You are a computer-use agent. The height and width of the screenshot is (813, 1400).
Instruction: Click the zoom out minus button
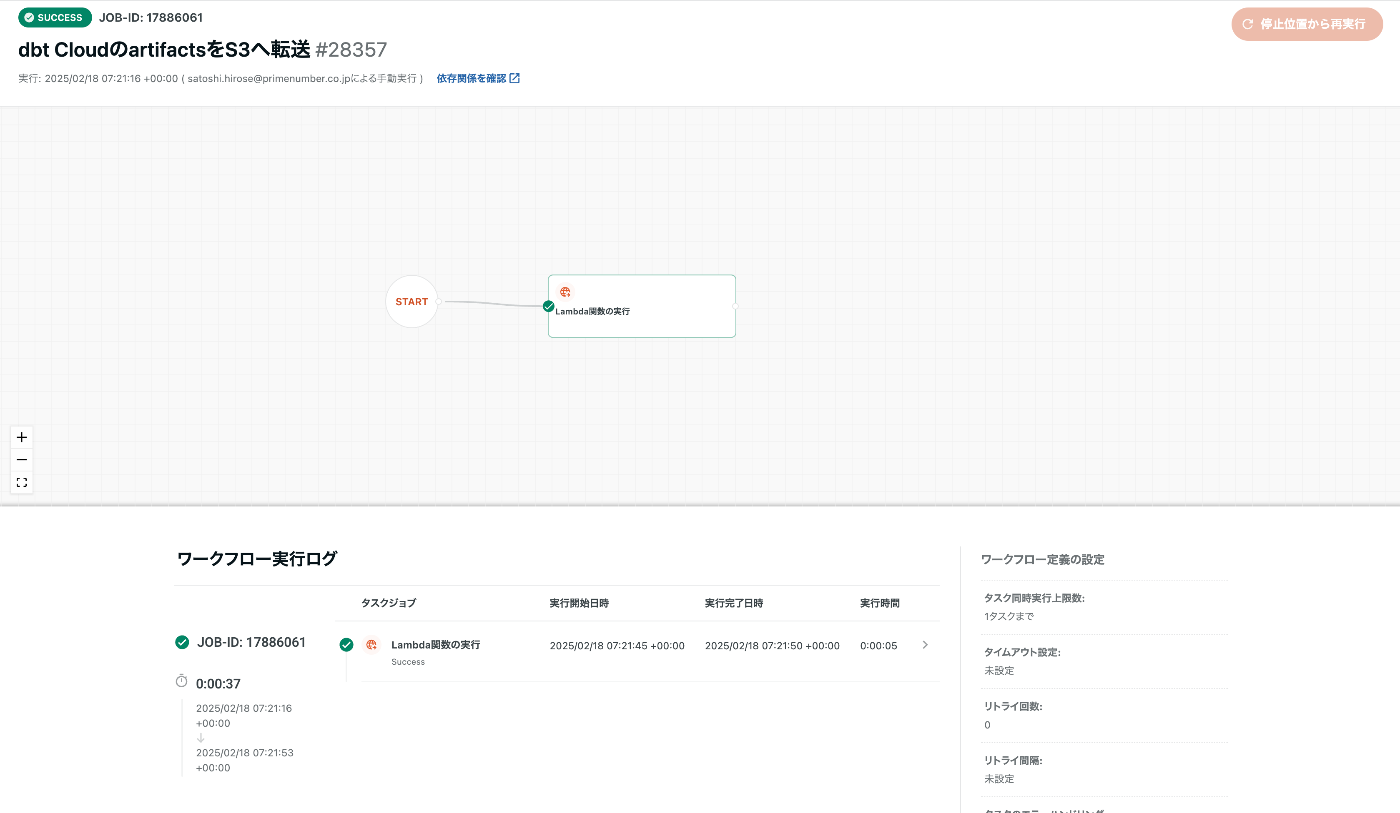tap(22, 460)
